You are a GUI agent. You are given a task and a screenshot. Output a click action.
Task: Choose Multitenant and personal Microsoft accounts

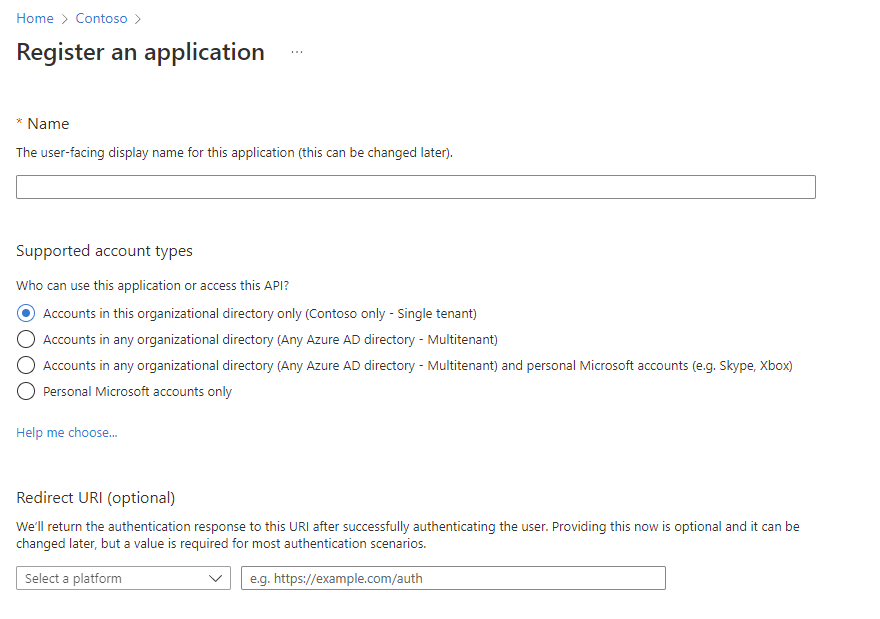click(24, 365)
